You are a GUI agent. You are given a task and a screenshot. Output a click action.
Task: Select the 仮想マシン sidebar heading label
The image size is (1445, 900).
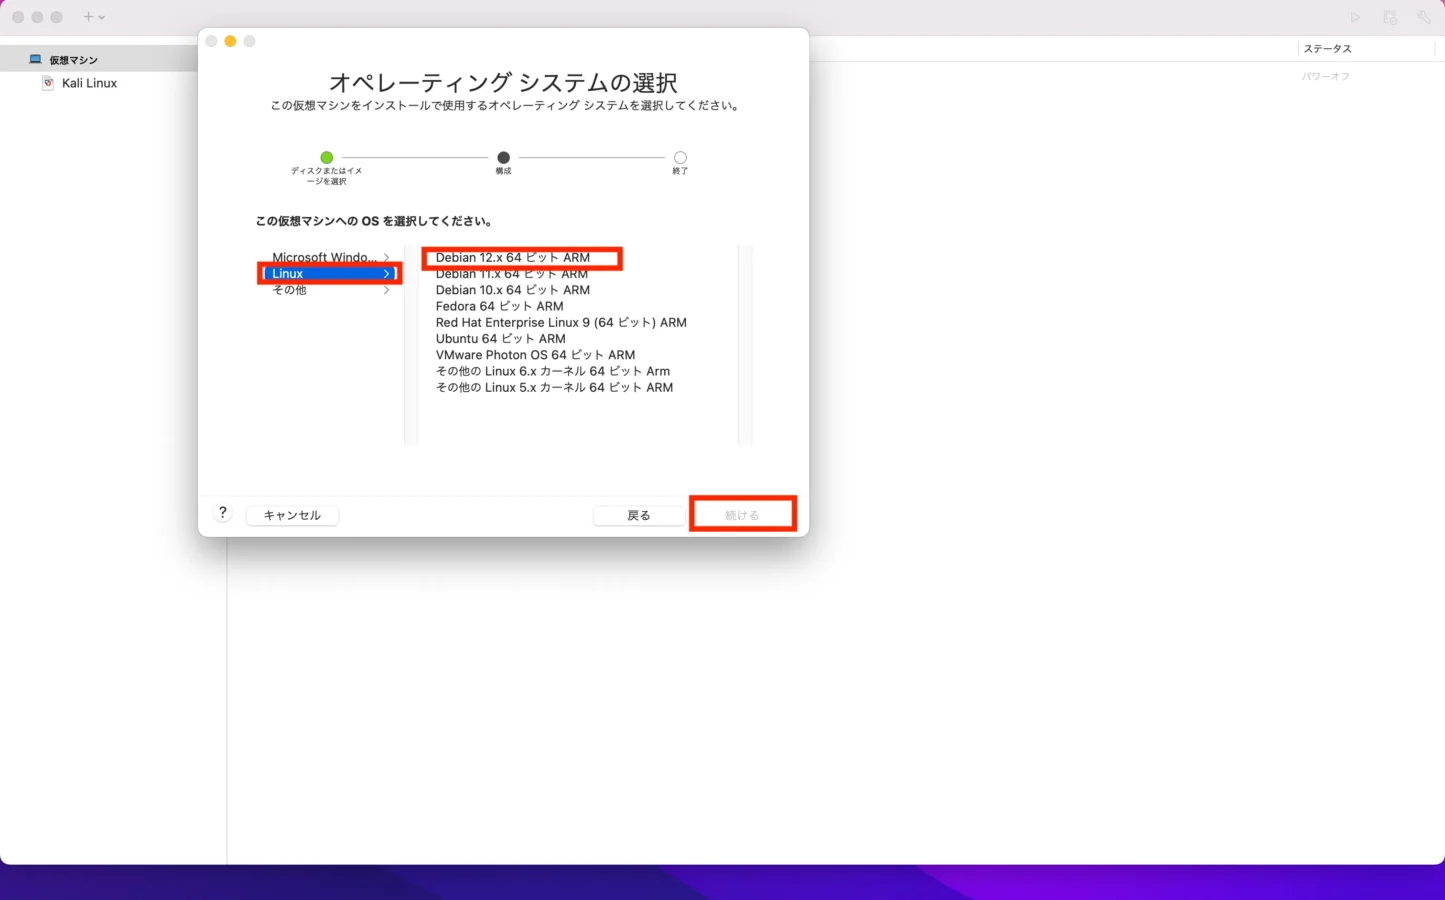tap(74, 60)
